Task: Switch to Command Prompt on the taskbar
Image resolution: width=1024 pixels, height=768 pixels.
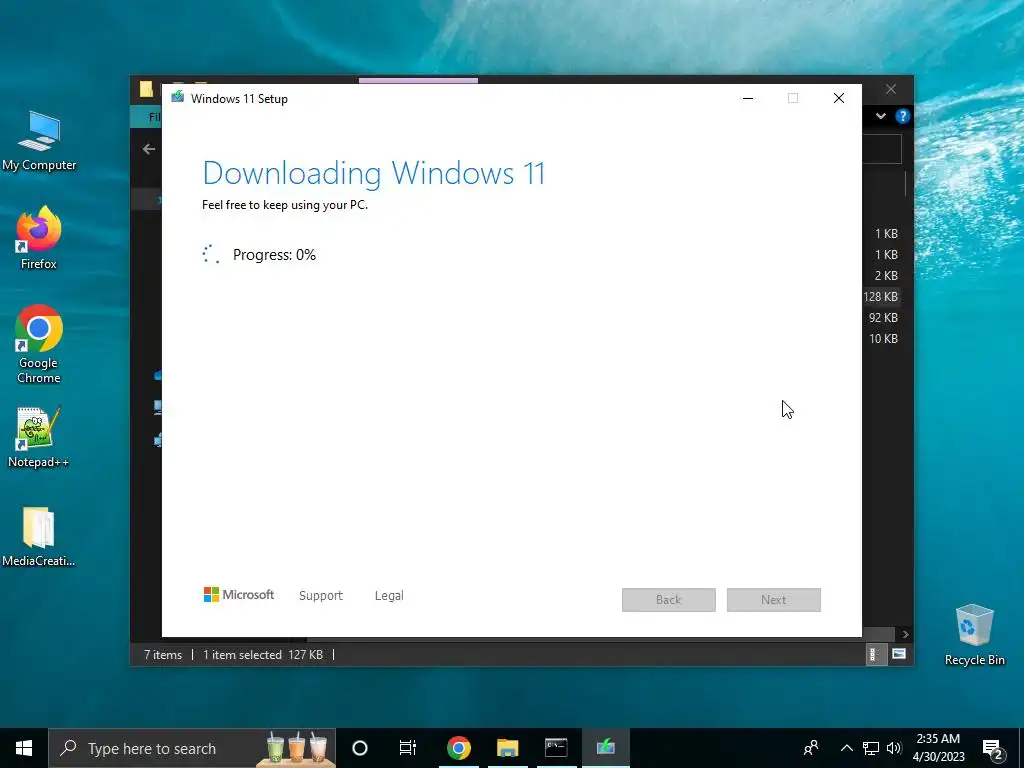Action: coord(556,748)
